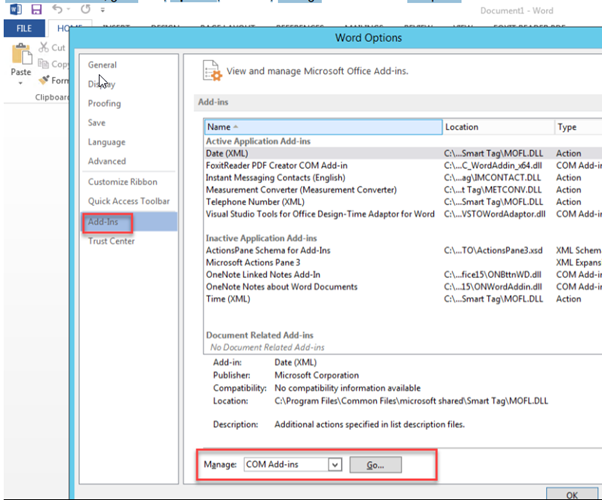This screenshot has height=500, width=602.
Task: Click the C:\...C_WordAddin_x64.dll location cell
Action: pos(493,166)
